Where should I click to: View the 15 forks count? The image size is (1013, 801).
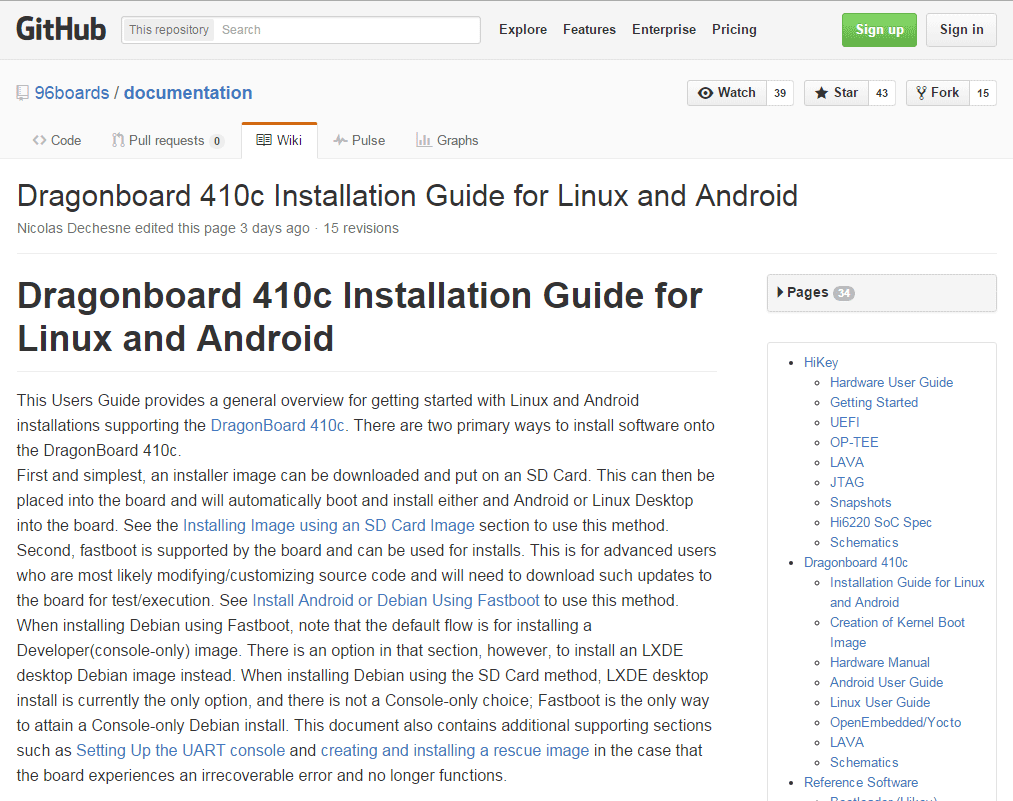pos(983,93)
